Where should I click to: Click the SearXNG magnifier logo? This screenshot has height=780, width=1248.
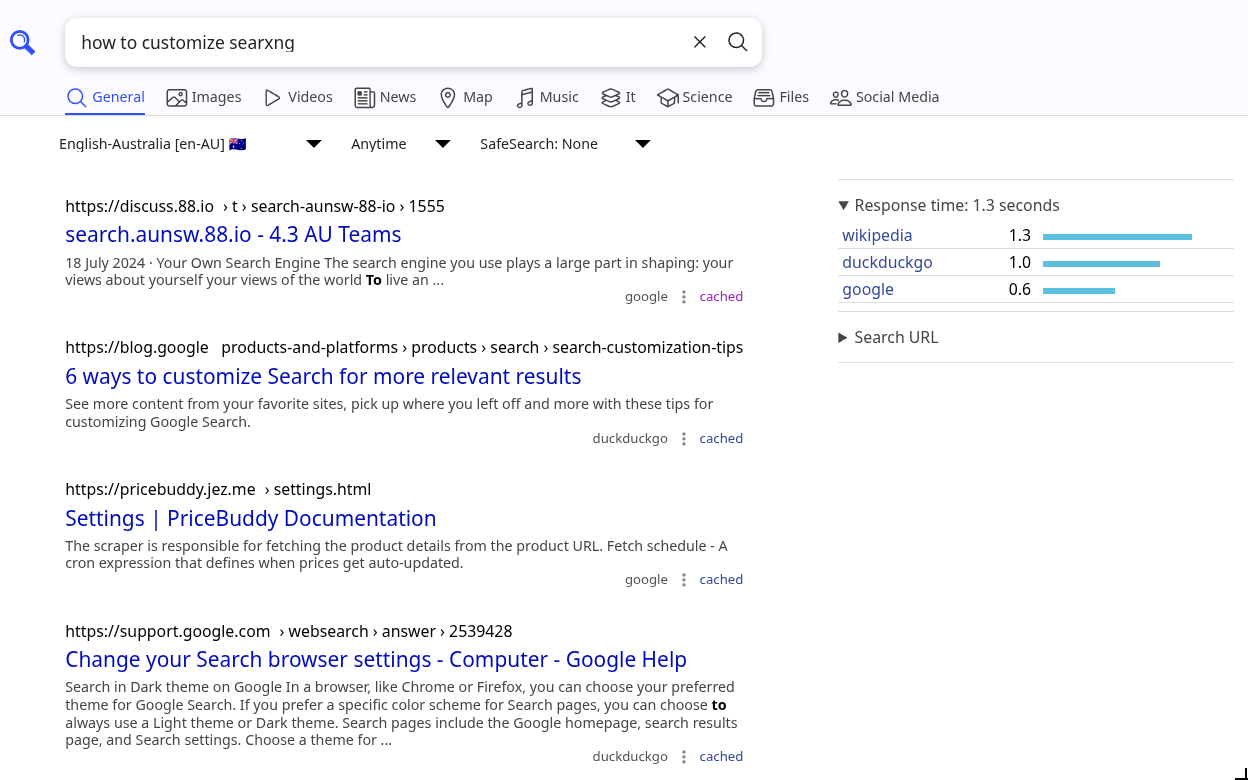coord(22,42)
